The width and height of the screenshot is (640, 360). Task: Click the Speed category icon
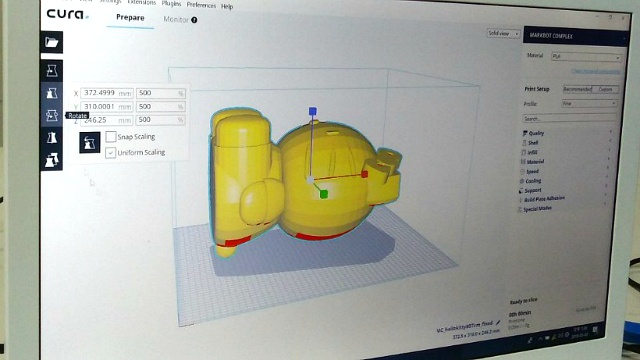pos(522,171)
